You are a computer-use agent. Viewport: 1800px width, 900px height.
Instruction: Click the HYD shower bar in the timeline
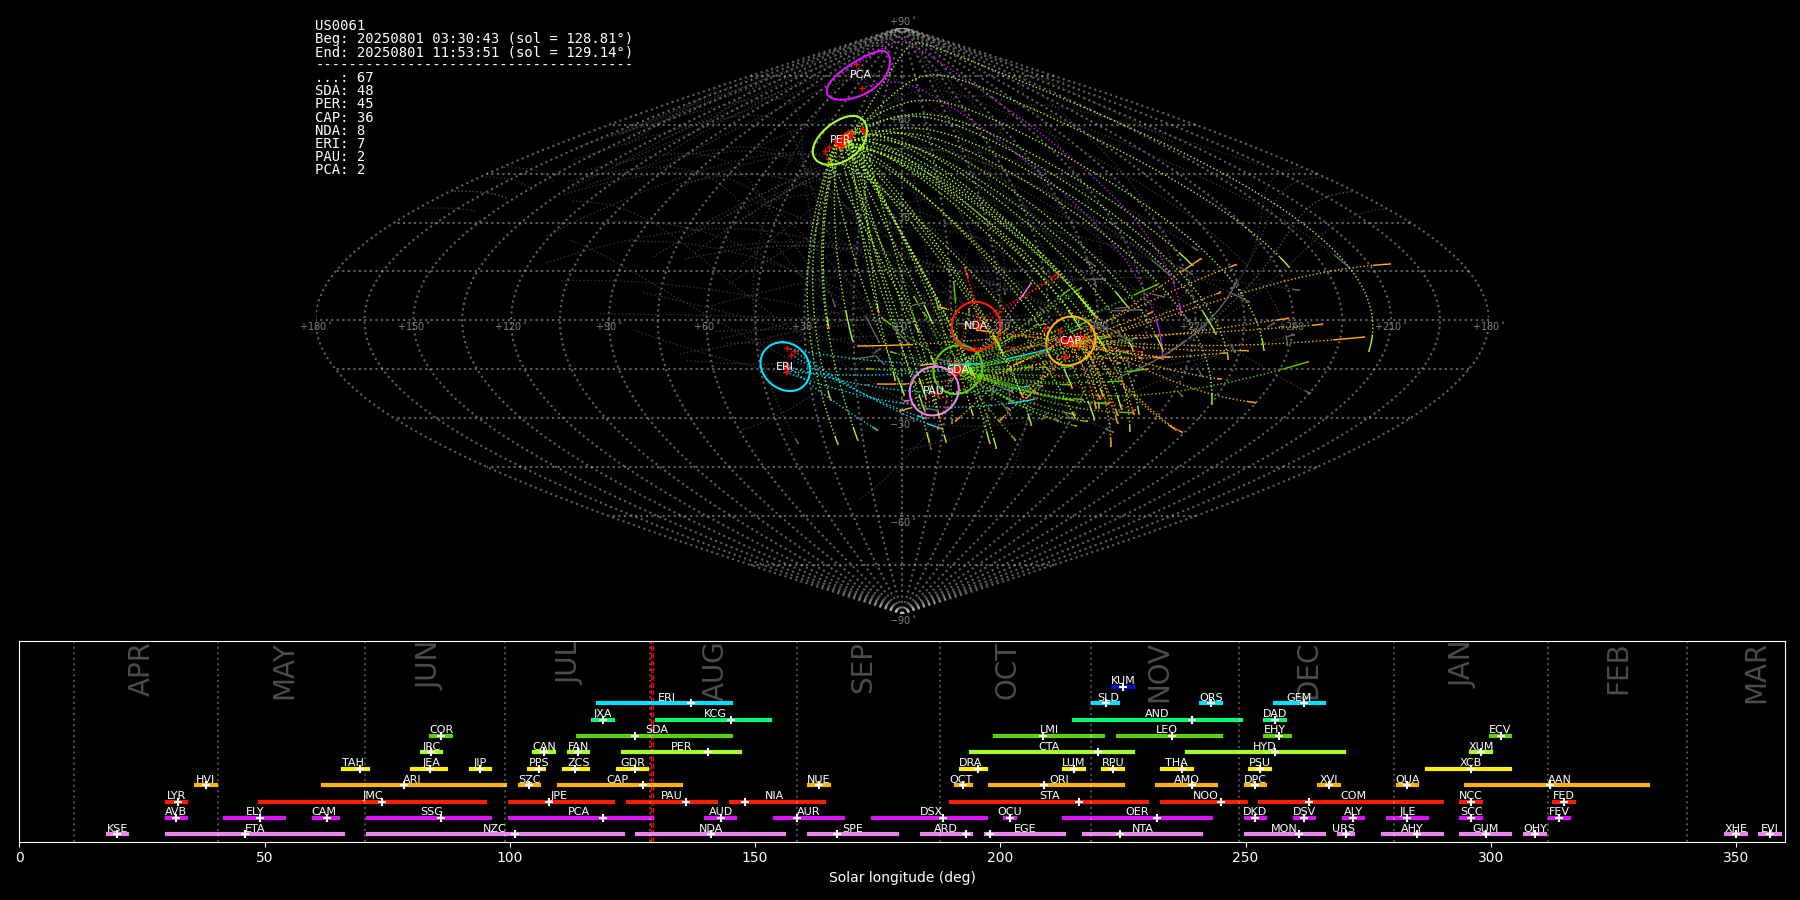click(x=1265, y=752)
